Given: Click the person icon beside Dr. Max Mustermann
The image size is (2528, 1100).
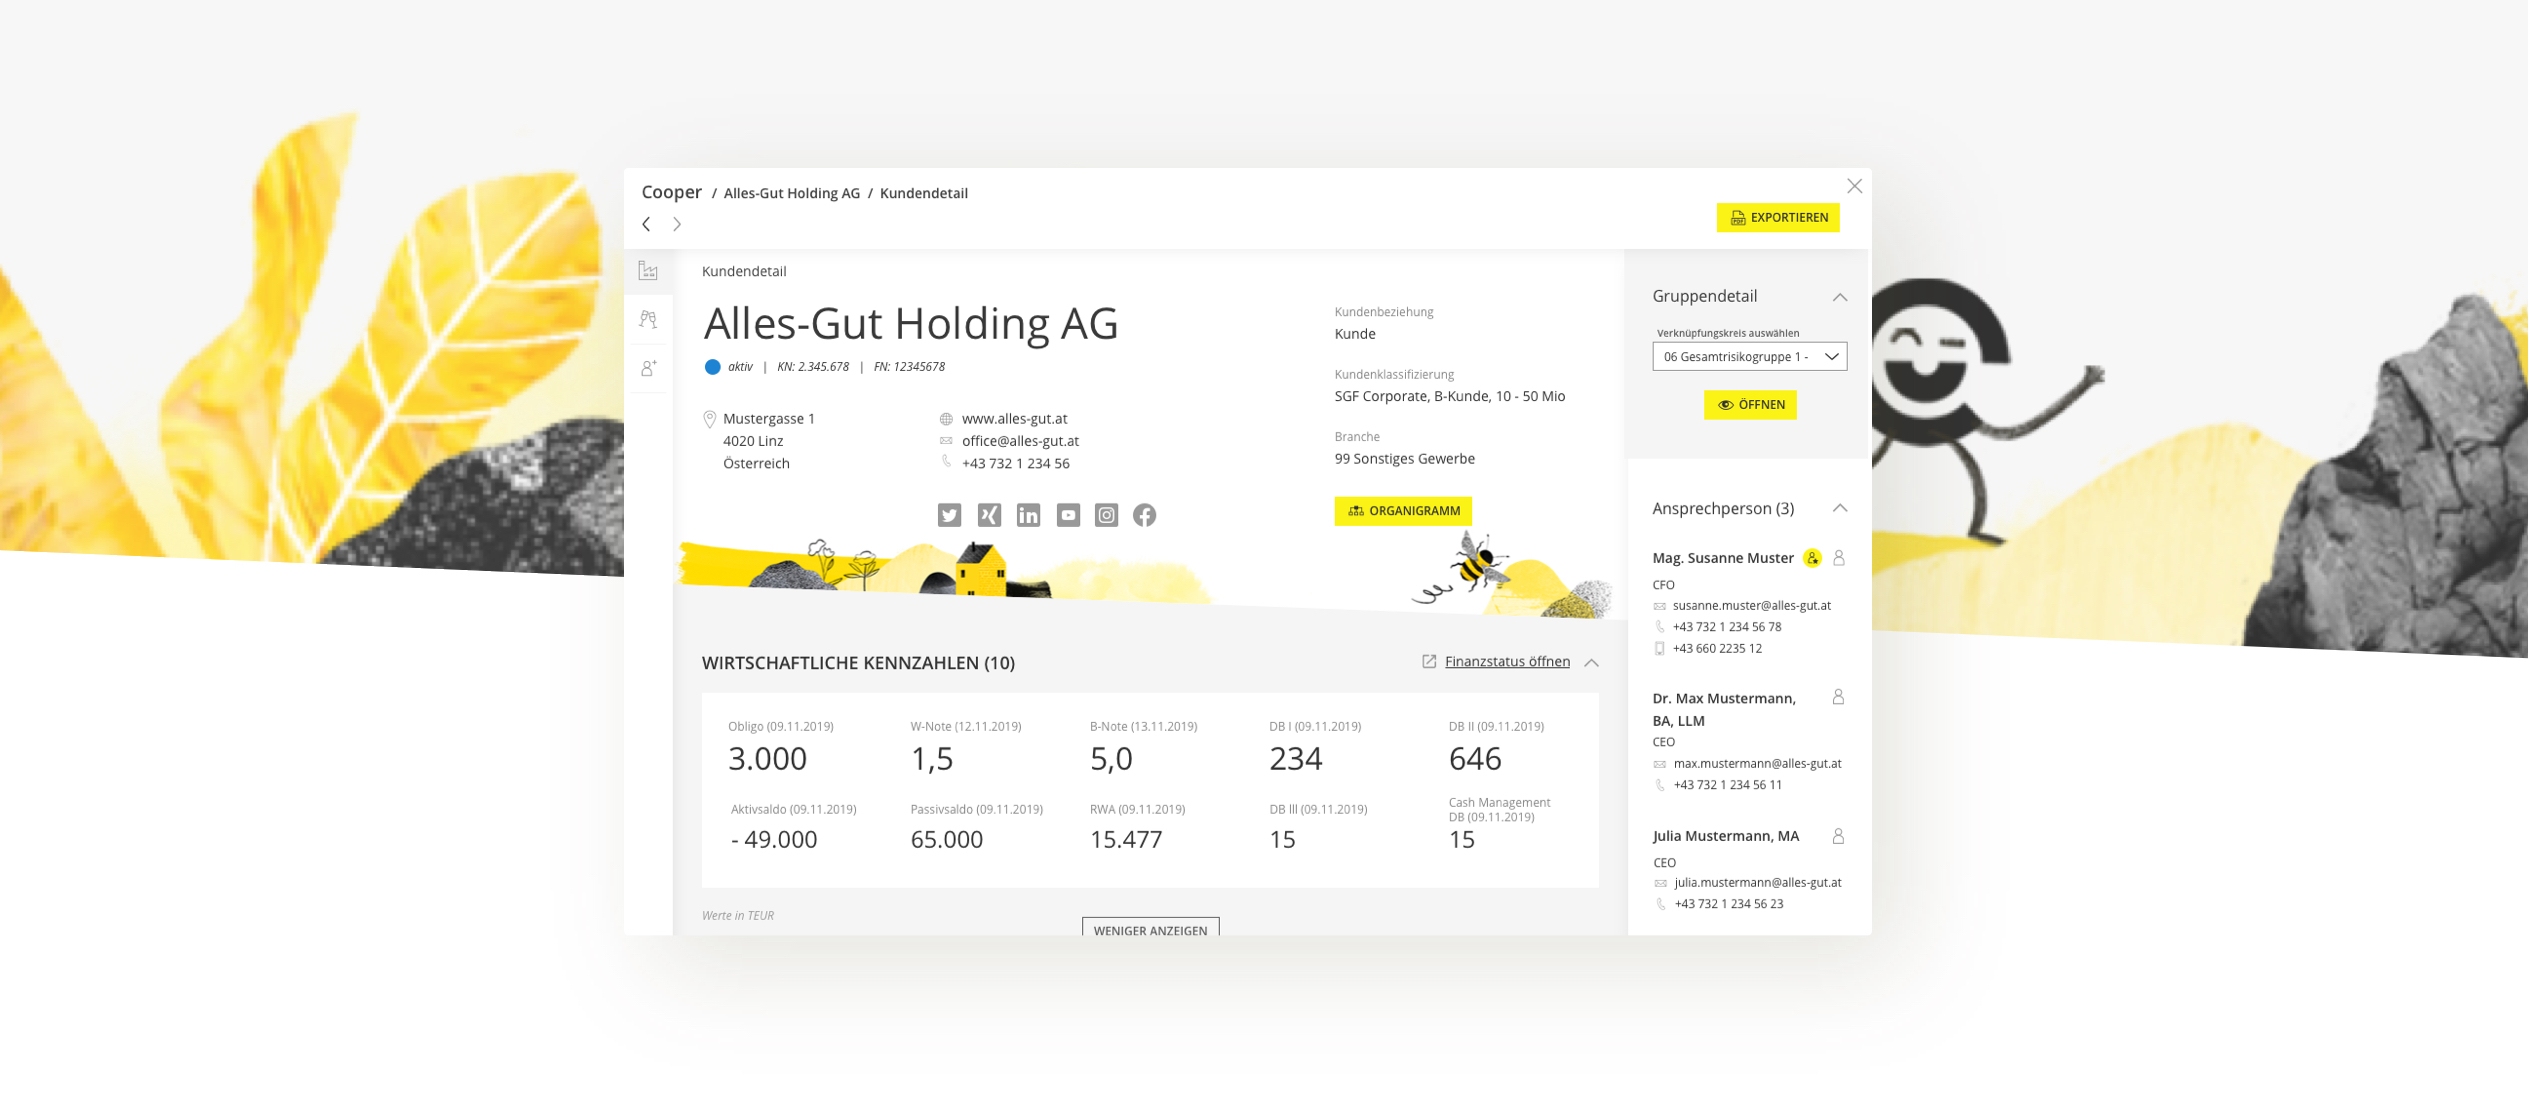Looking at the screenshot, I should 1838,698.
